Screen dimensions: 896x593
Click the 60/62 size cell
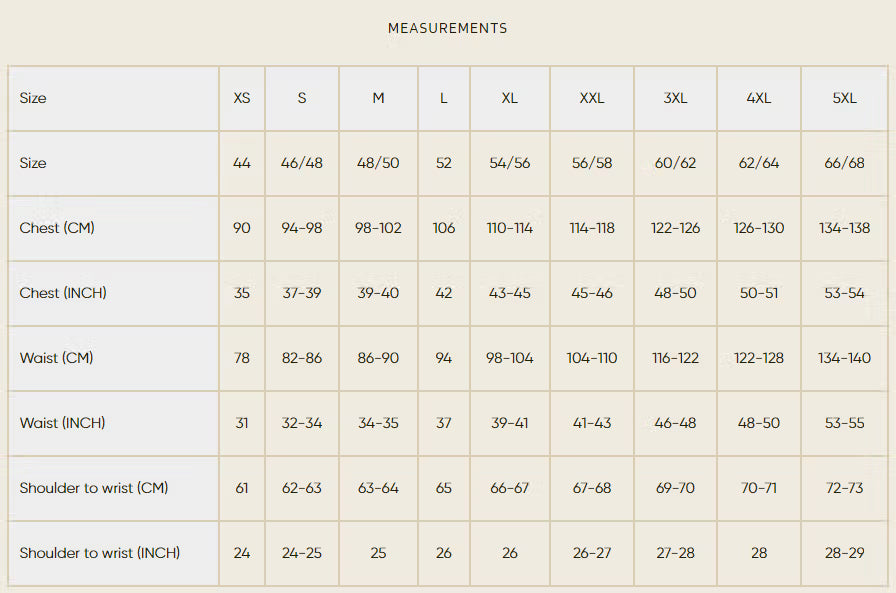coord(675,163)
